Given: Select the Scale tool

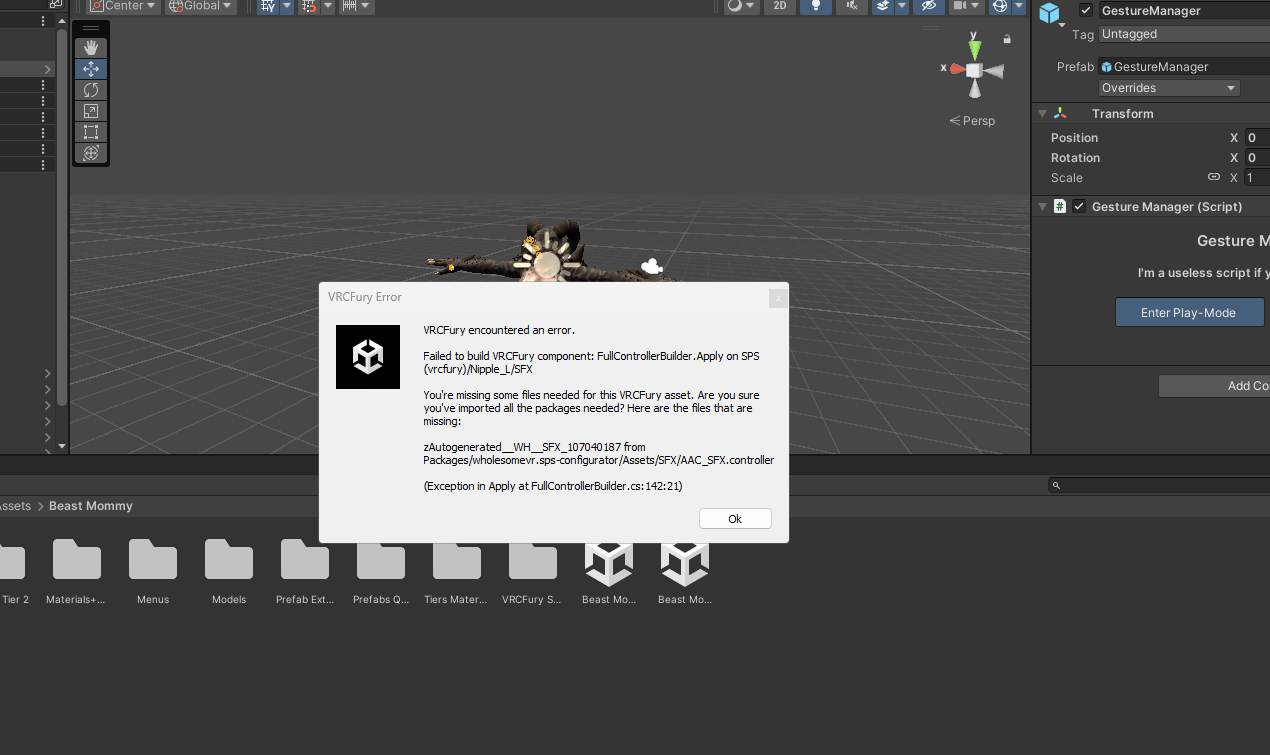Looking at the screenshot, I should pos(91,111).
